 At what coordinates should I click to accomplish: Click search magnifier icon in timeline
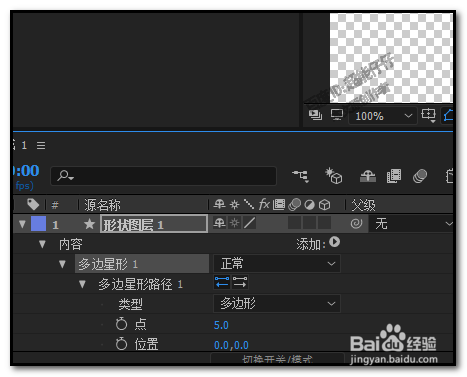pyautogui.click(x=65, y=176)
